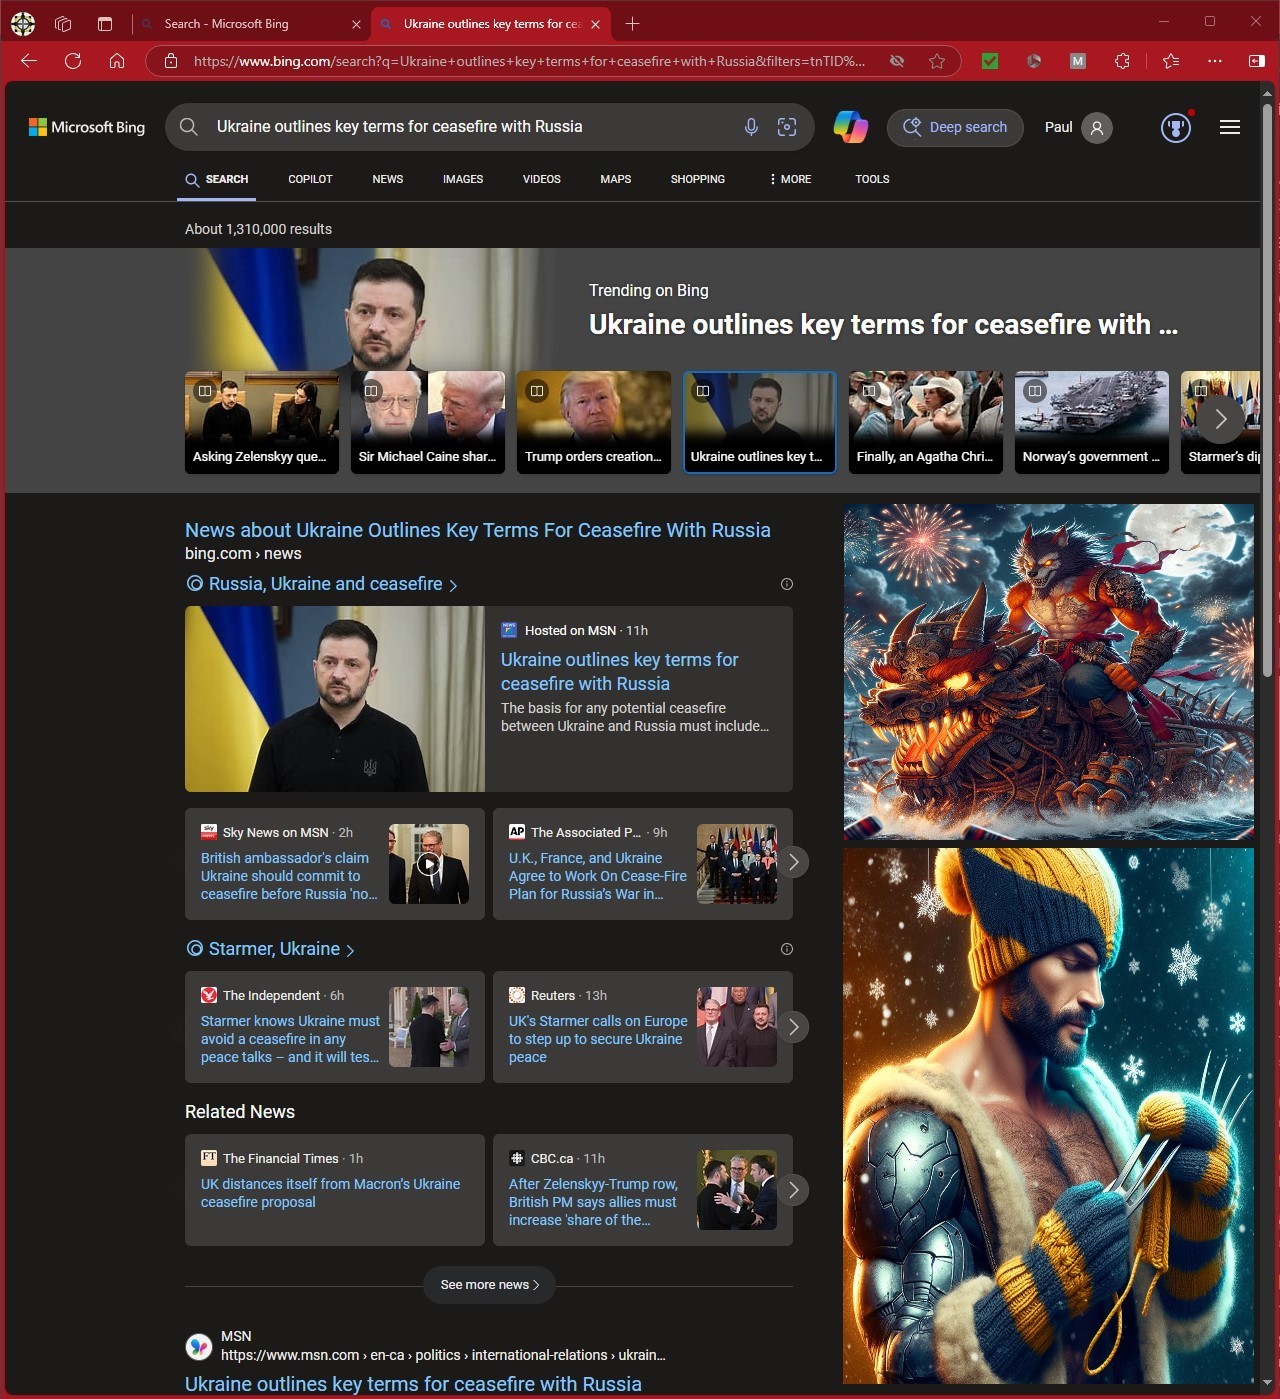Viewport: 1280px width, 1399px height.
Task: Refresh the page
Action: (73, 61)
